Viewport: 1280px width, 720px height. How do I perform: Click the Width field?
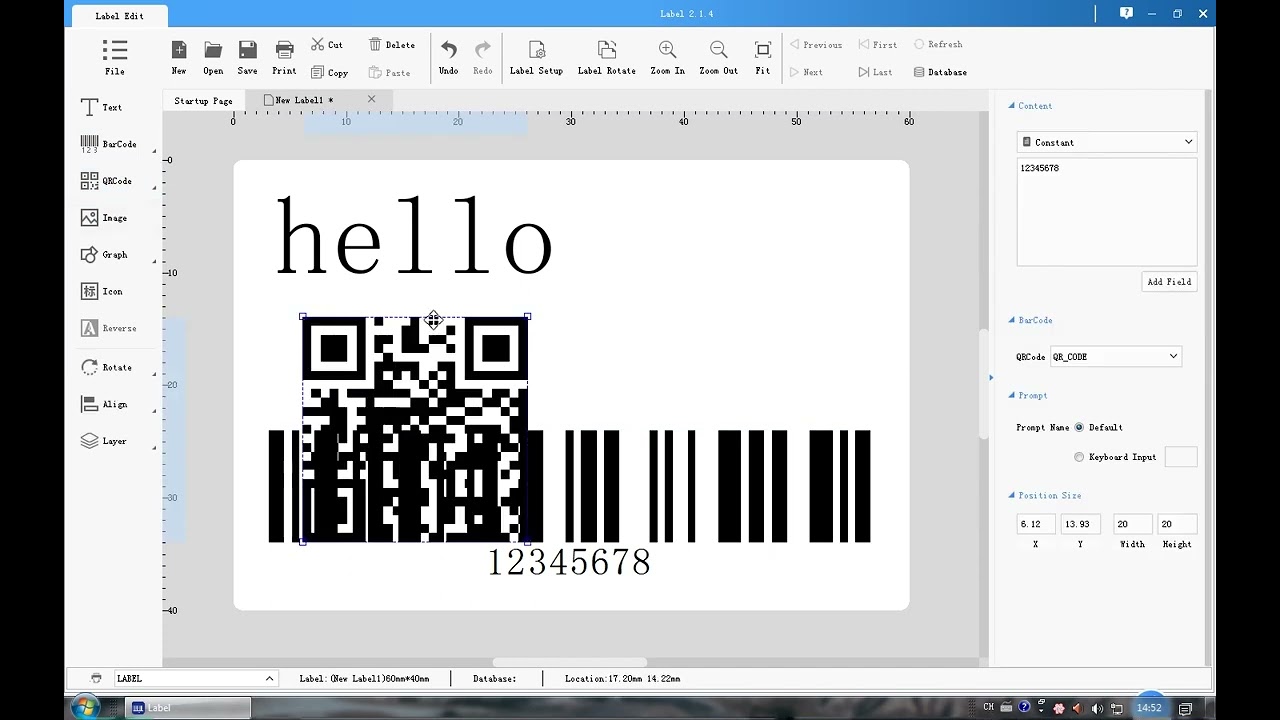1132,524
